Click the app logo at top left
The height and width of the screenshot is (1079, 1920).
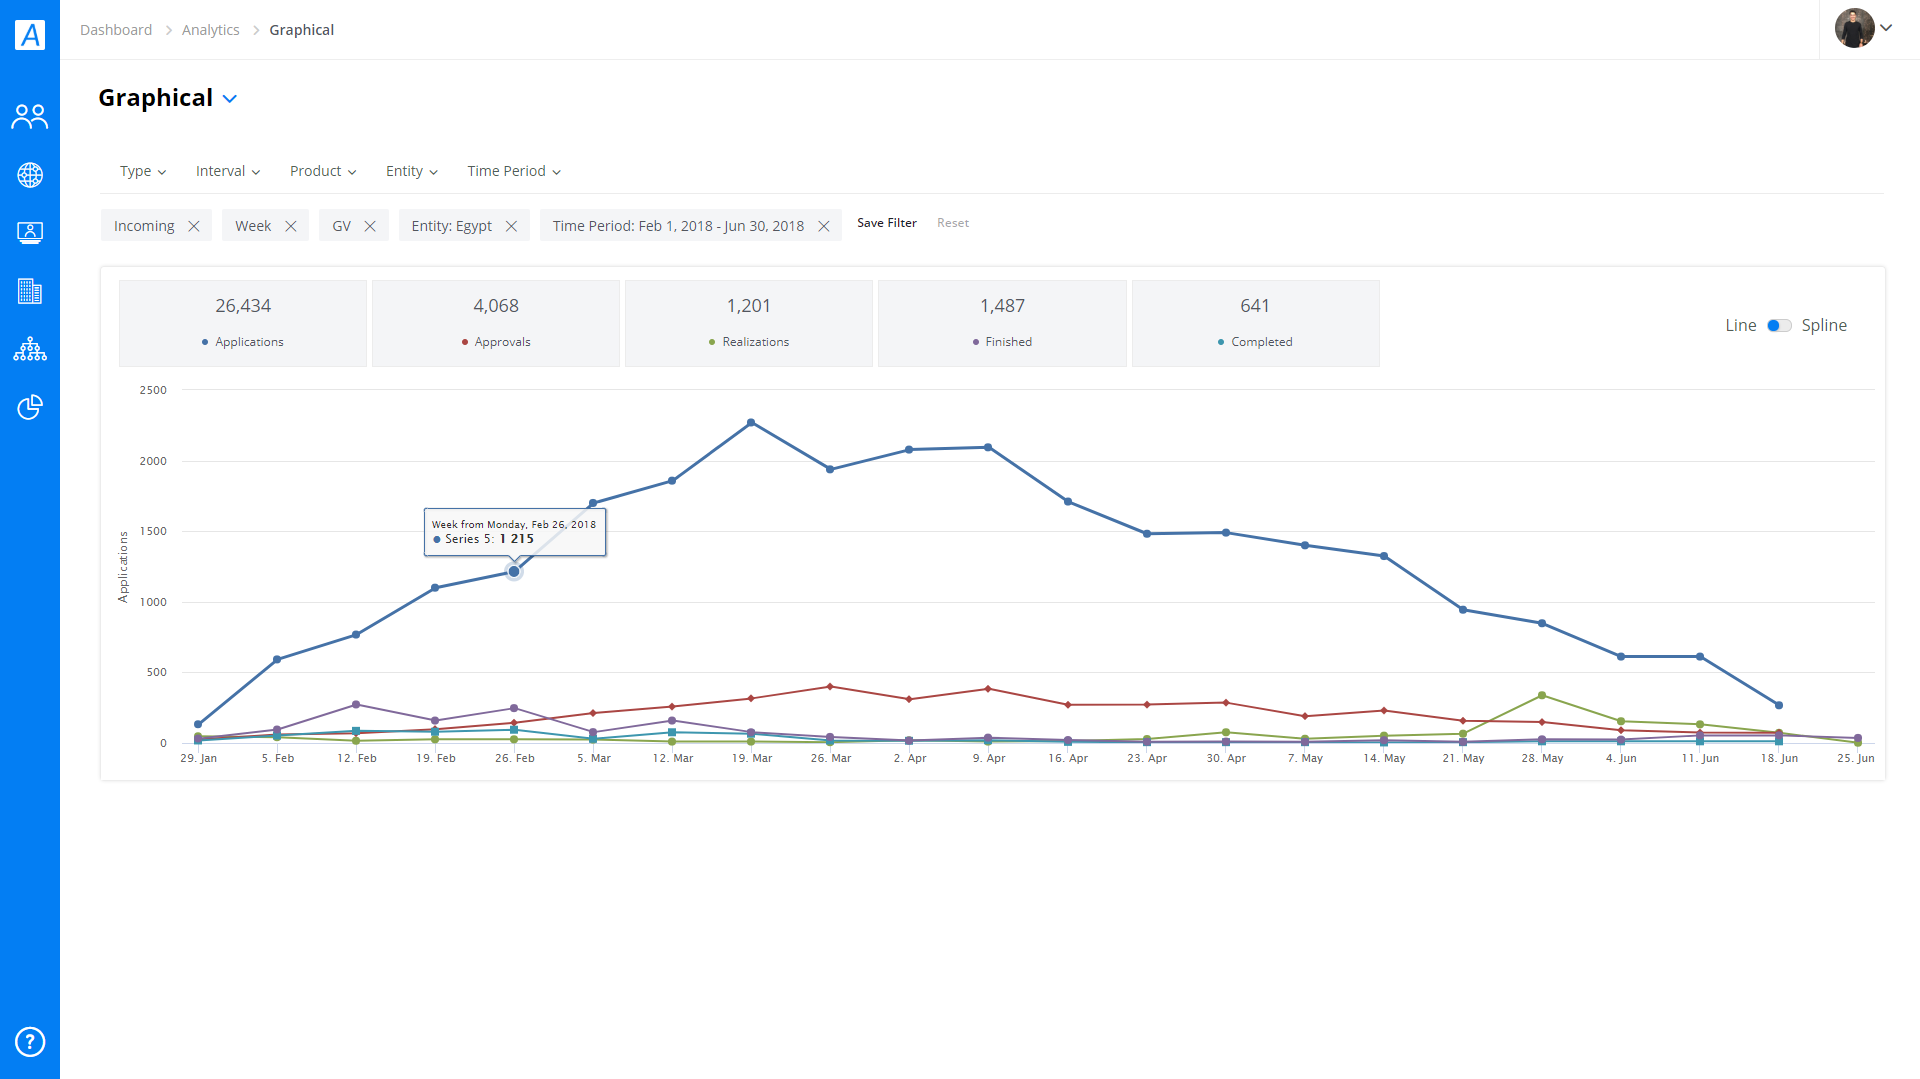tap(30, 35)
